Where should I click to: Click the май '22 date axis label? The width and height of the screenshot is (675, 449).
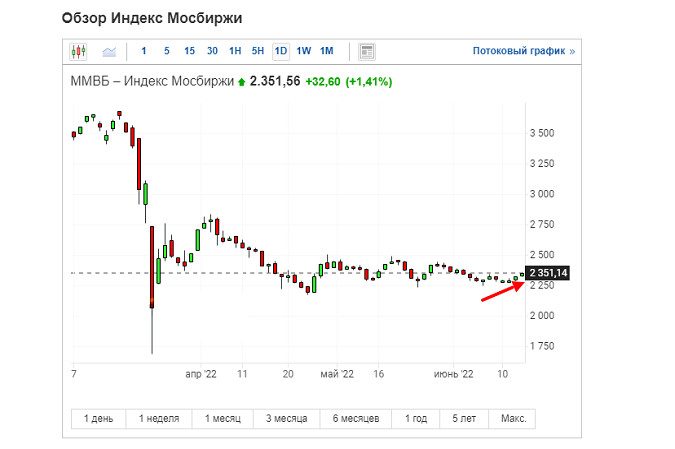pos(337,374)
